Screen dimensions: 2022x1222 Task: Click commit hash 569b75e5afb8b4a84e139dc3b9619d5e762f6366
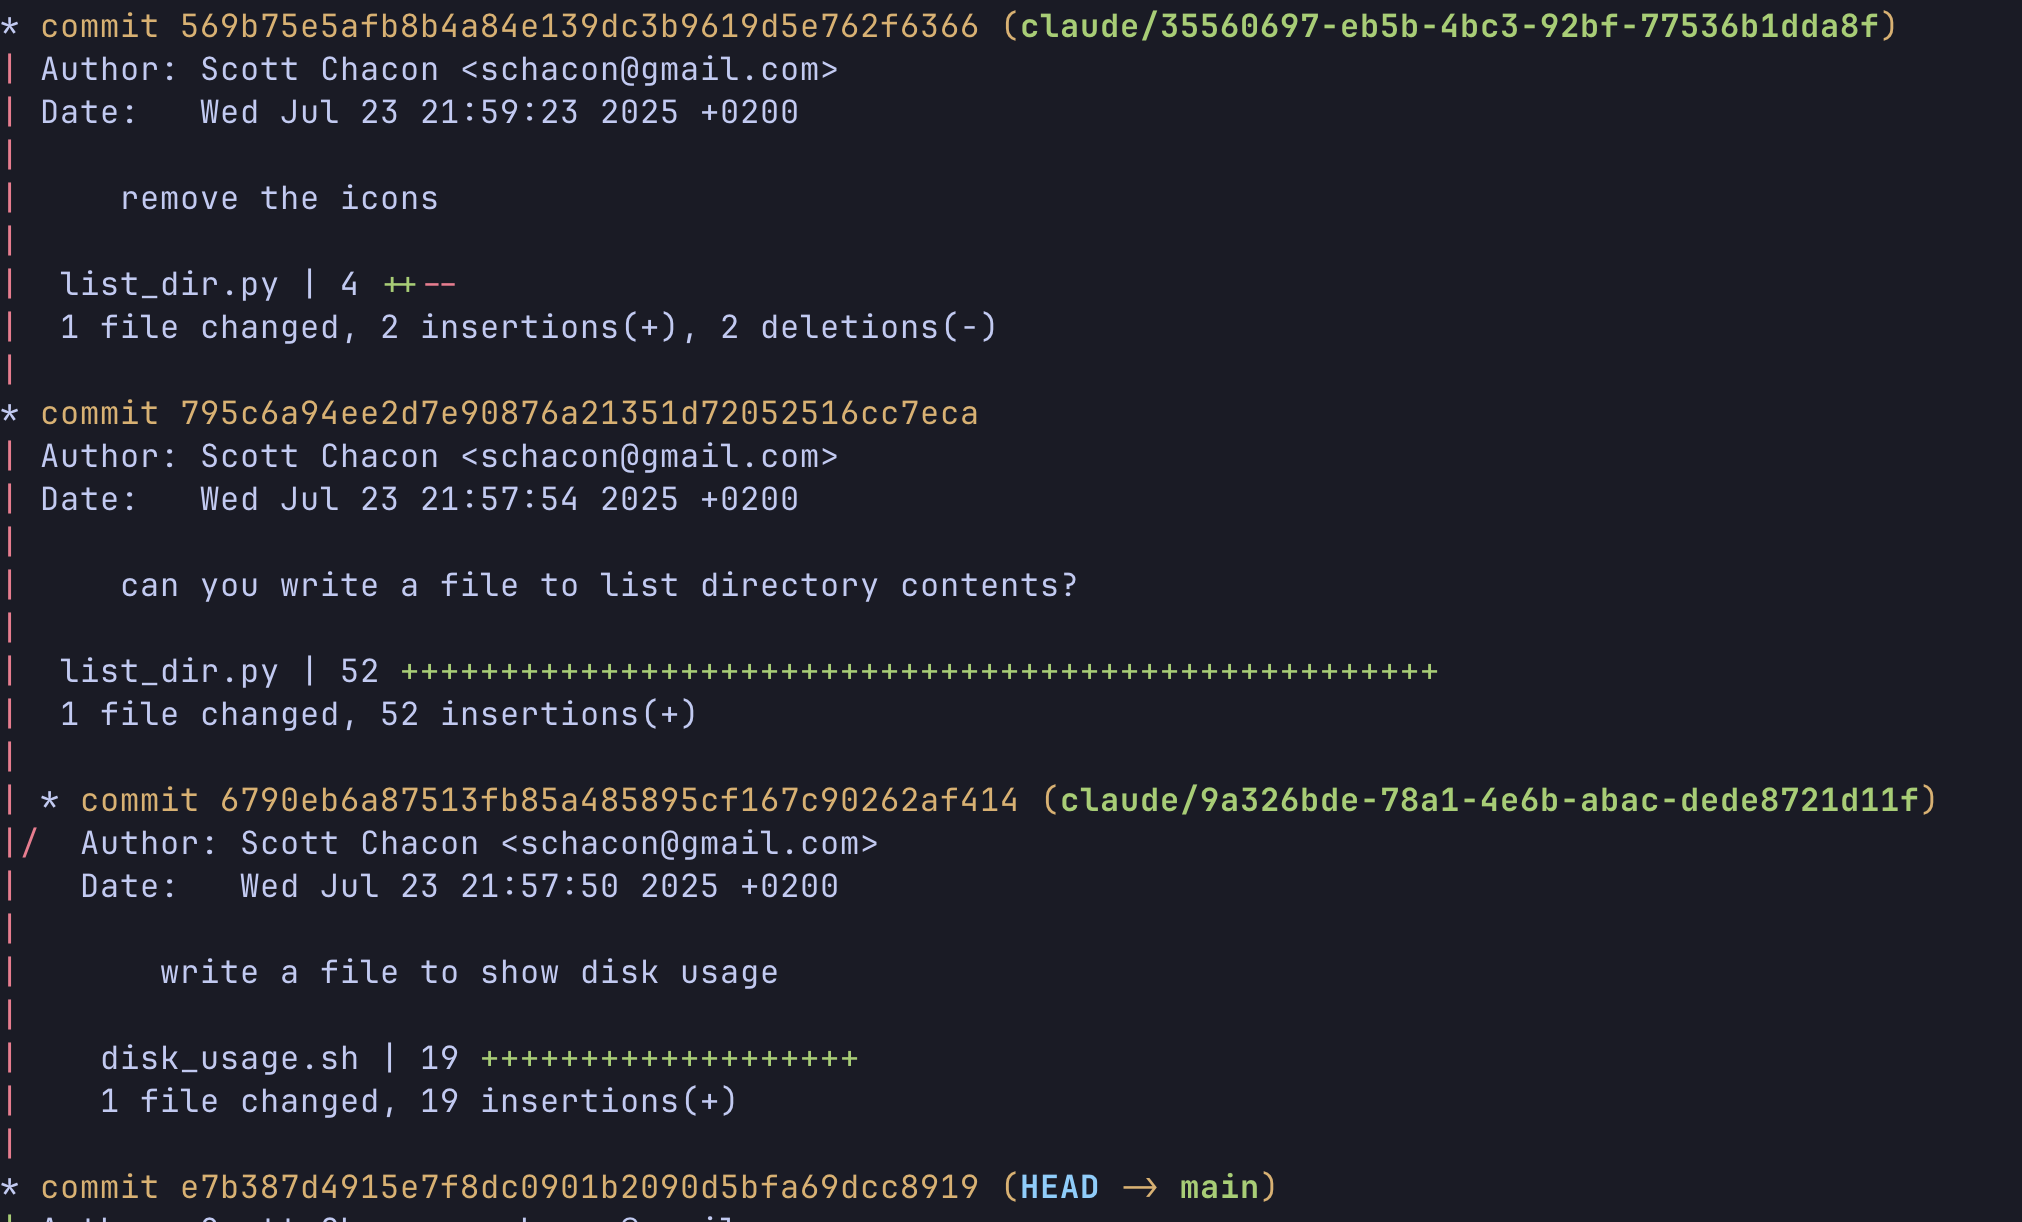(579, 26)
